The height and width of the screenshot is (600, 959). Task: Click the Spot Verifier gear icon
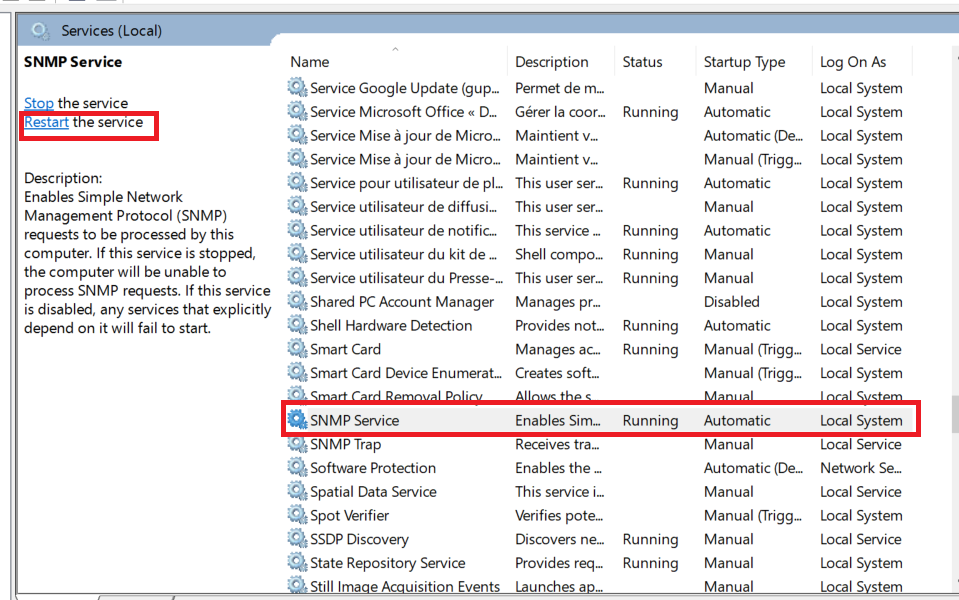click(x=297, y=516)
